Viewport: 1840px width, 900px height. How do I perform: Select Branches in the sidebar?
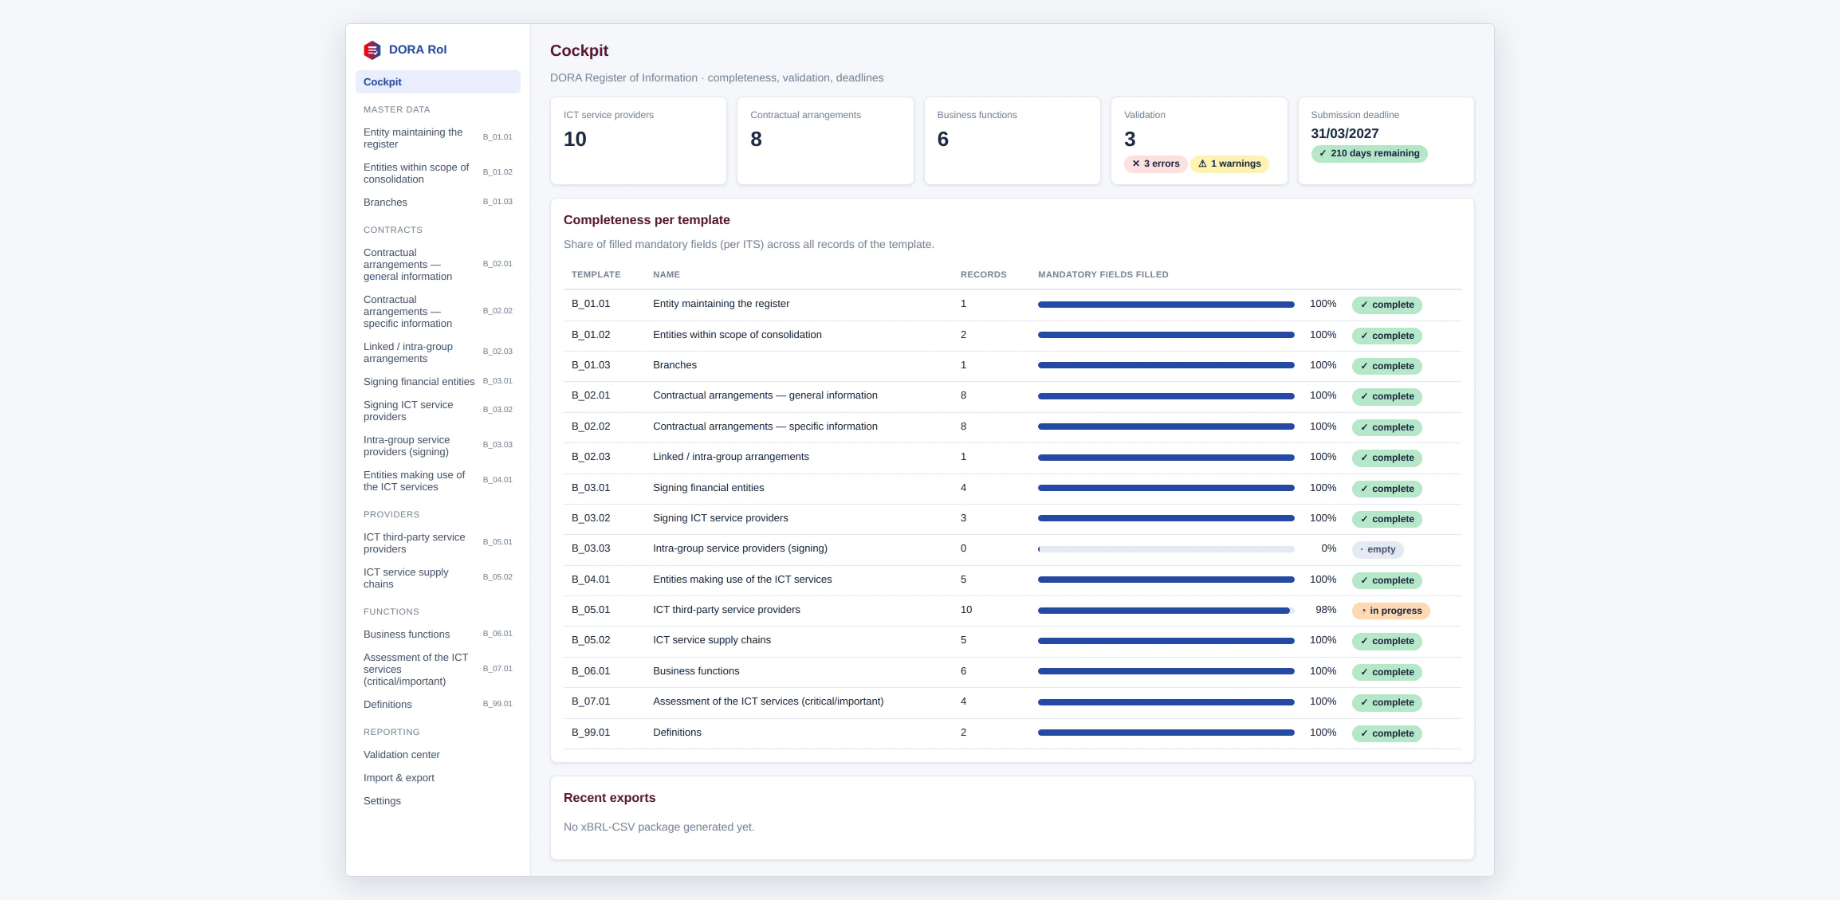point(438,202)
